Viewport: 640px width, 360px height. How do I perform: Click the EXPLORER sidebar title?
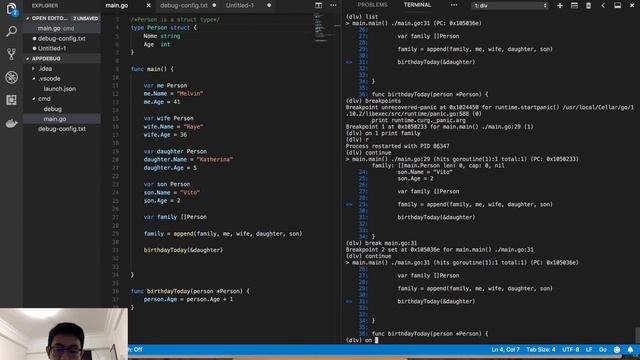tap(45, 6)
